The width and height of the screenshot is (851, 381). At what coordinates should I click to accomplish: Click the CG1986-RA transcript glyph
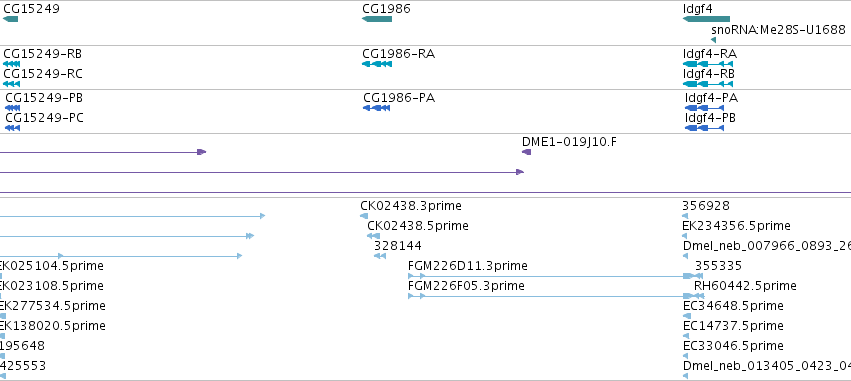(x=377, y=64)
